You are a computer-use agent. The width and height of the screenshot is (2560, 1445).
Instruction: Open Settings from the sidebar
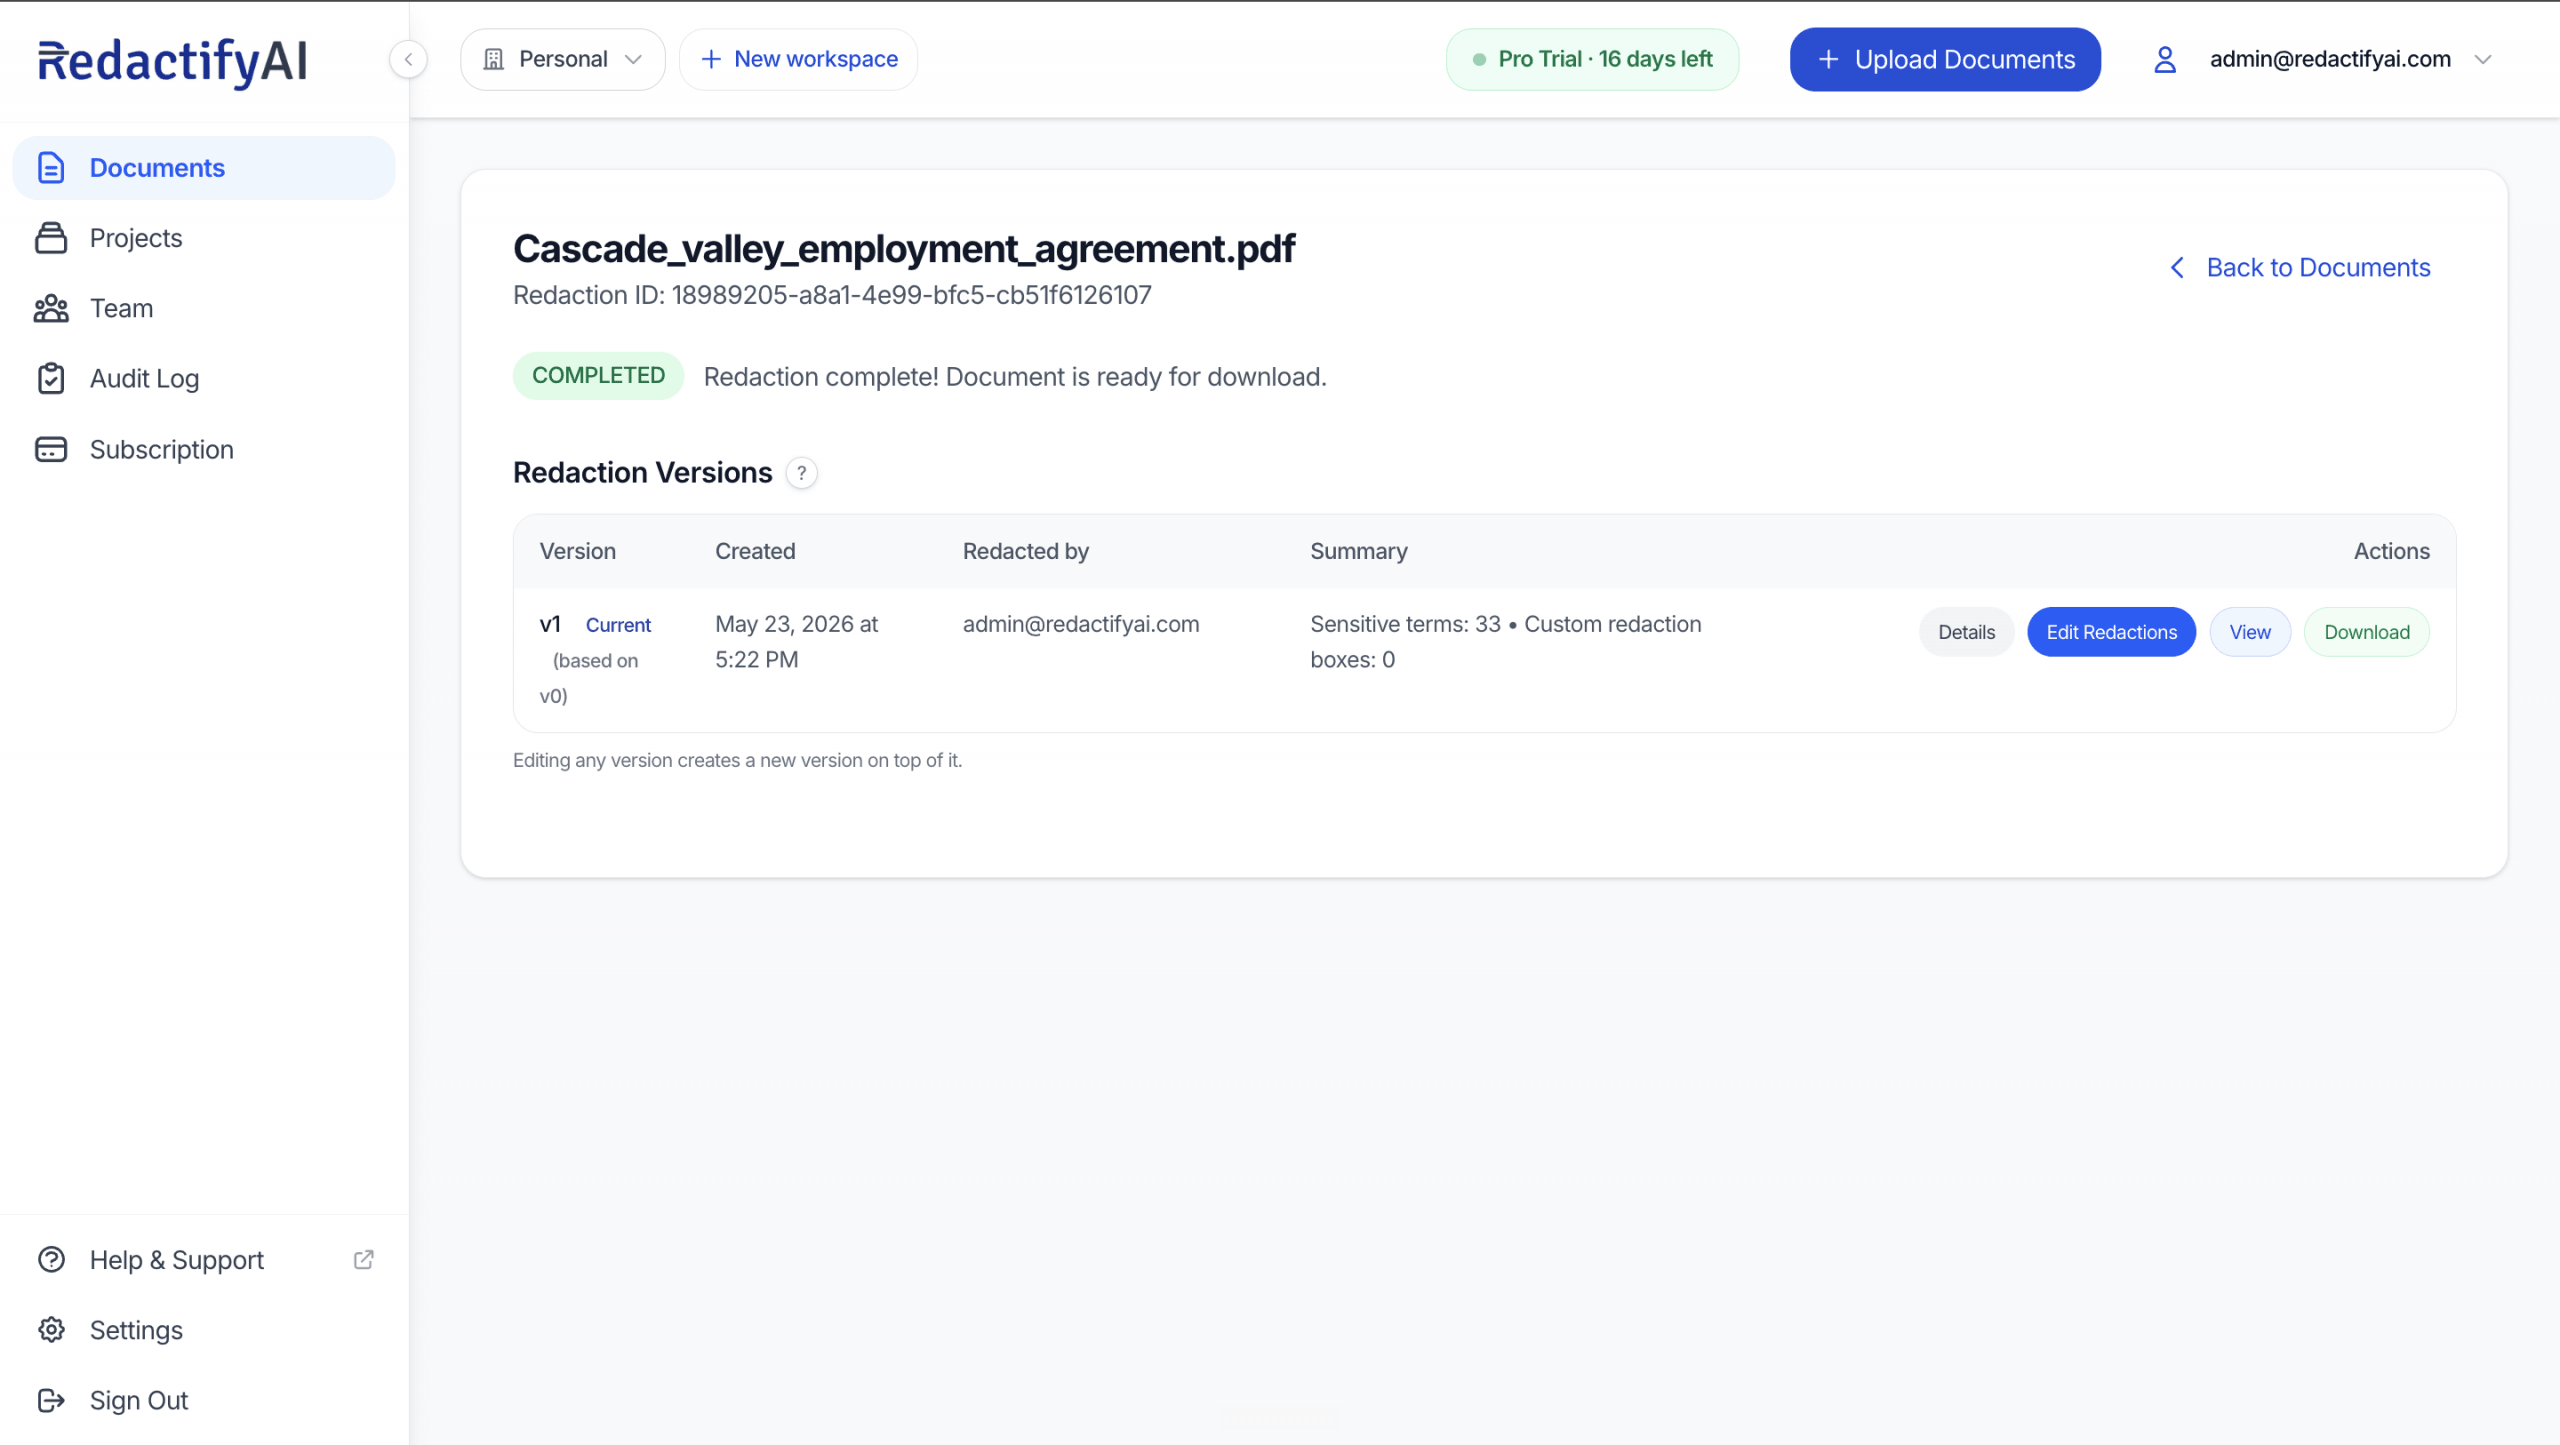(204, 1330)
